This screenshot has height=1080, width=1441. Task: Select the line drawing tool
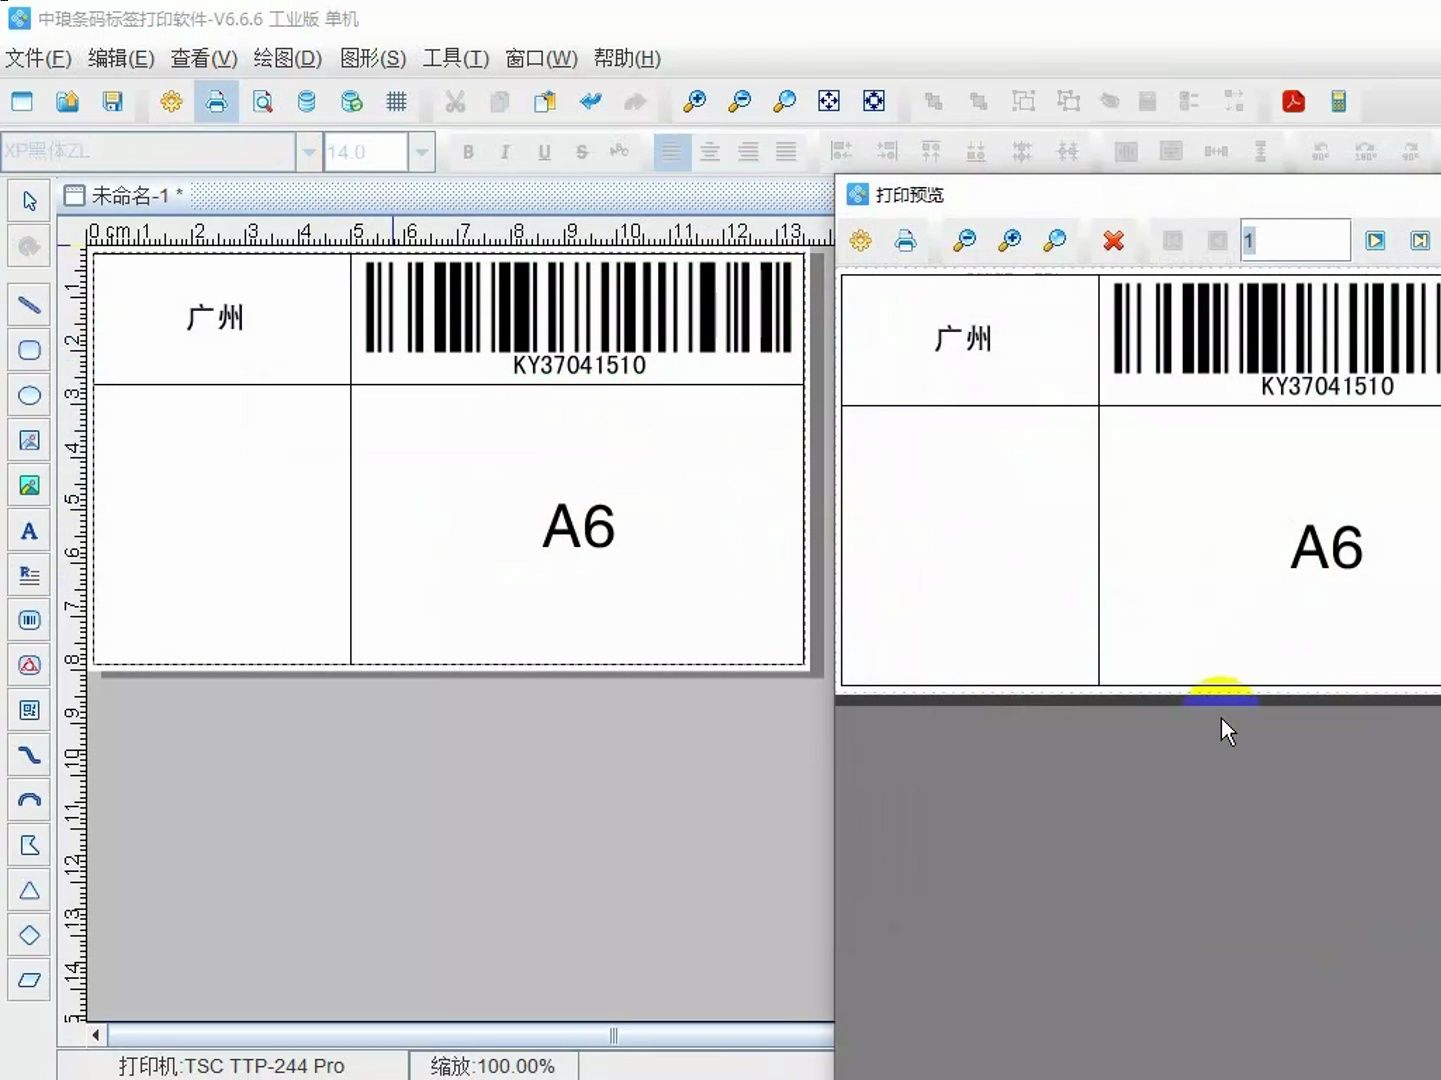(29, 304)
